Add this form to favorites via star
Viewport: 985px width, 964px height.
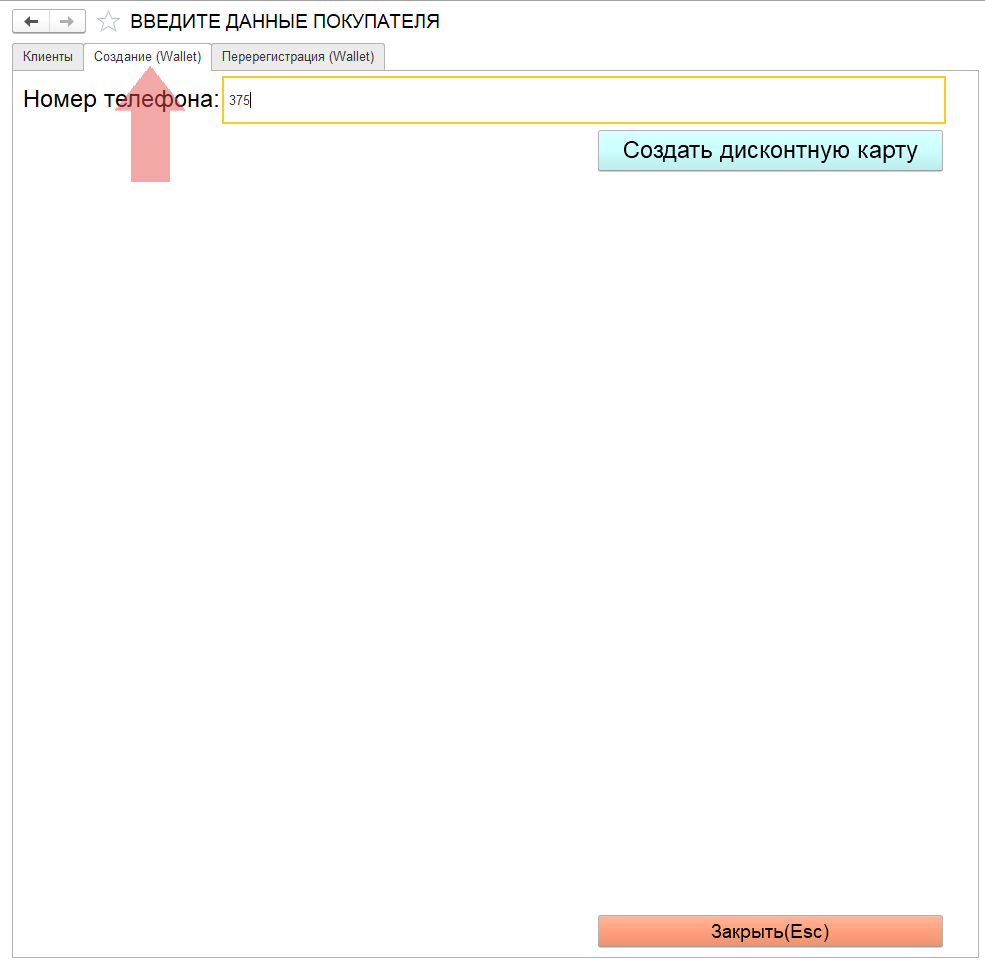tap(108, 21)
